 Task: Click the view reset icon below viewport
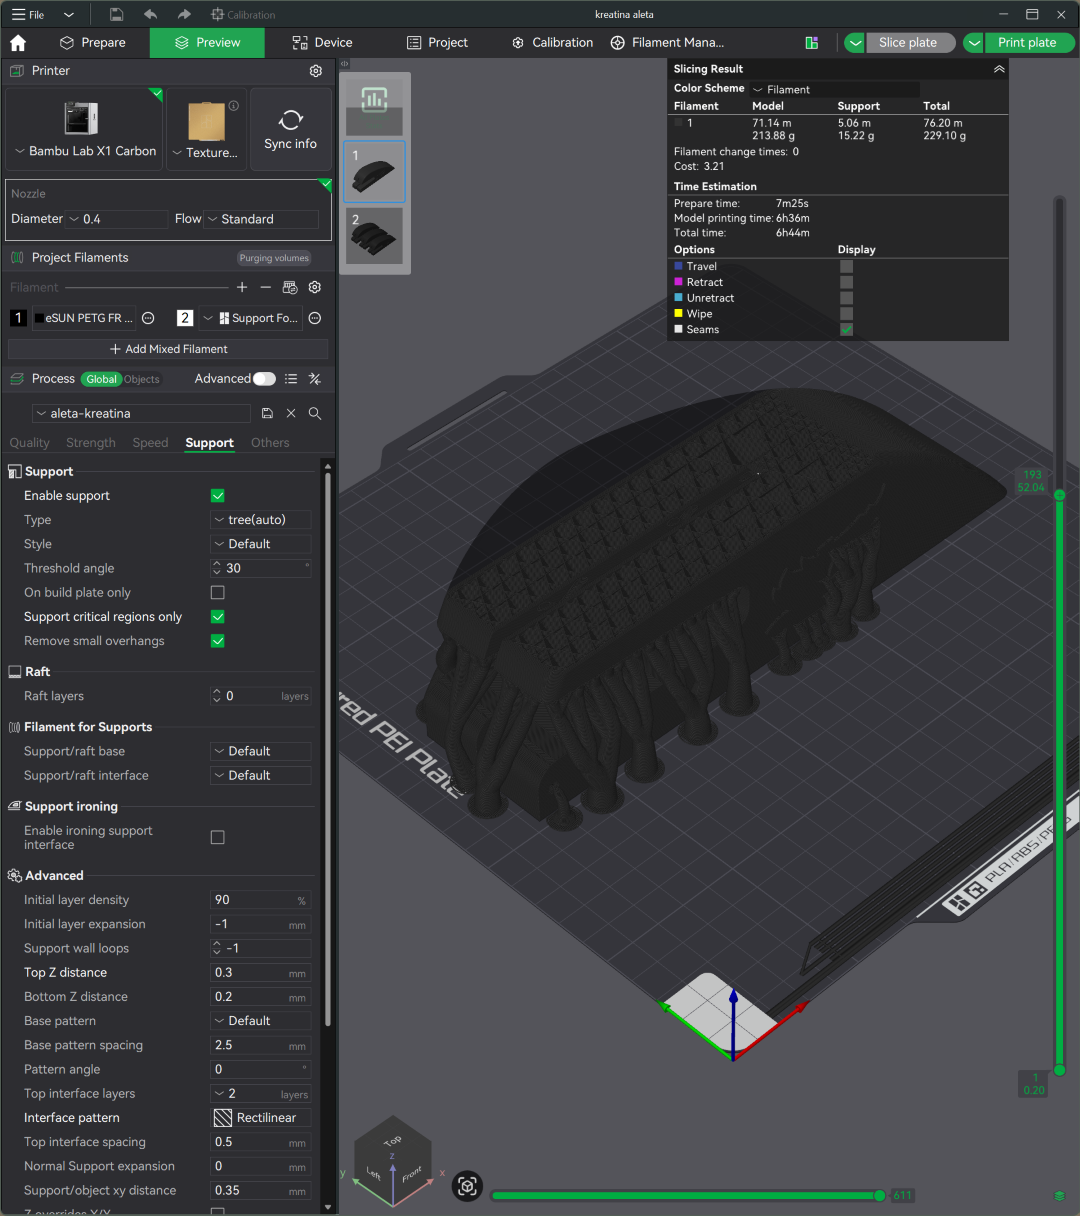(467, 1186)
